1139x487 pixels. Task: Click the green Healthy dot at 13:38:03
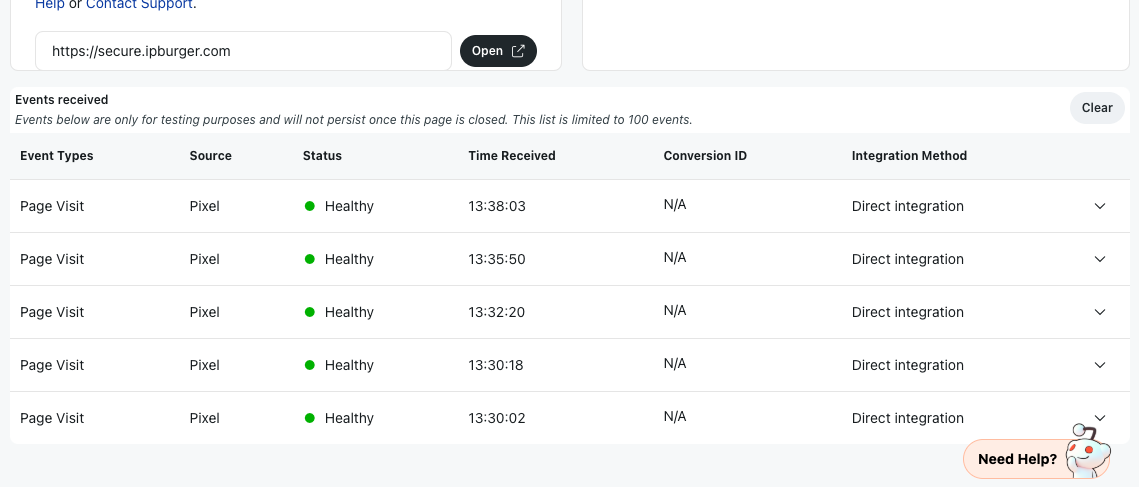[309, 206]
